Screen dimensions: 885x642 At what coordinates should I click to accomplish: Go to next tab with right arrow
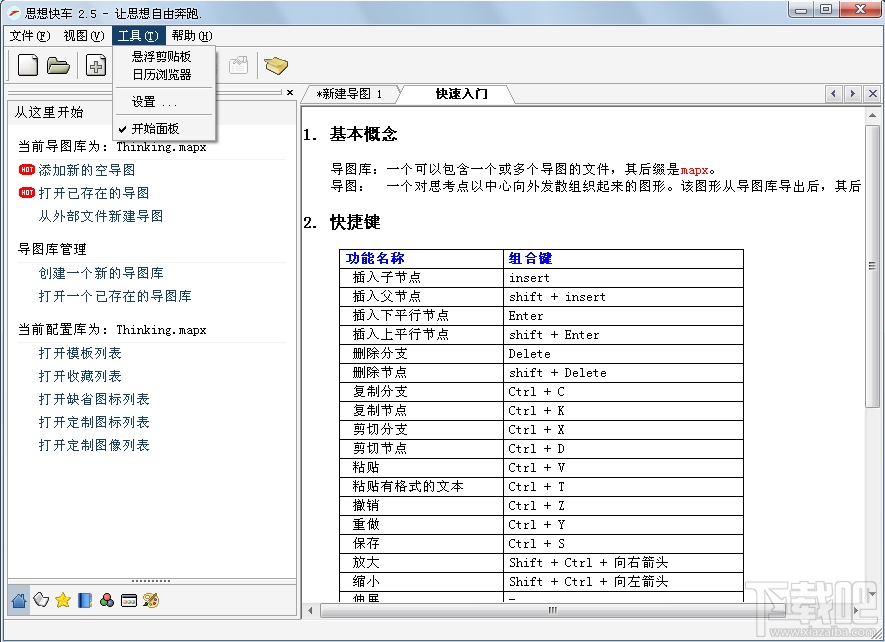click(852, 93)
